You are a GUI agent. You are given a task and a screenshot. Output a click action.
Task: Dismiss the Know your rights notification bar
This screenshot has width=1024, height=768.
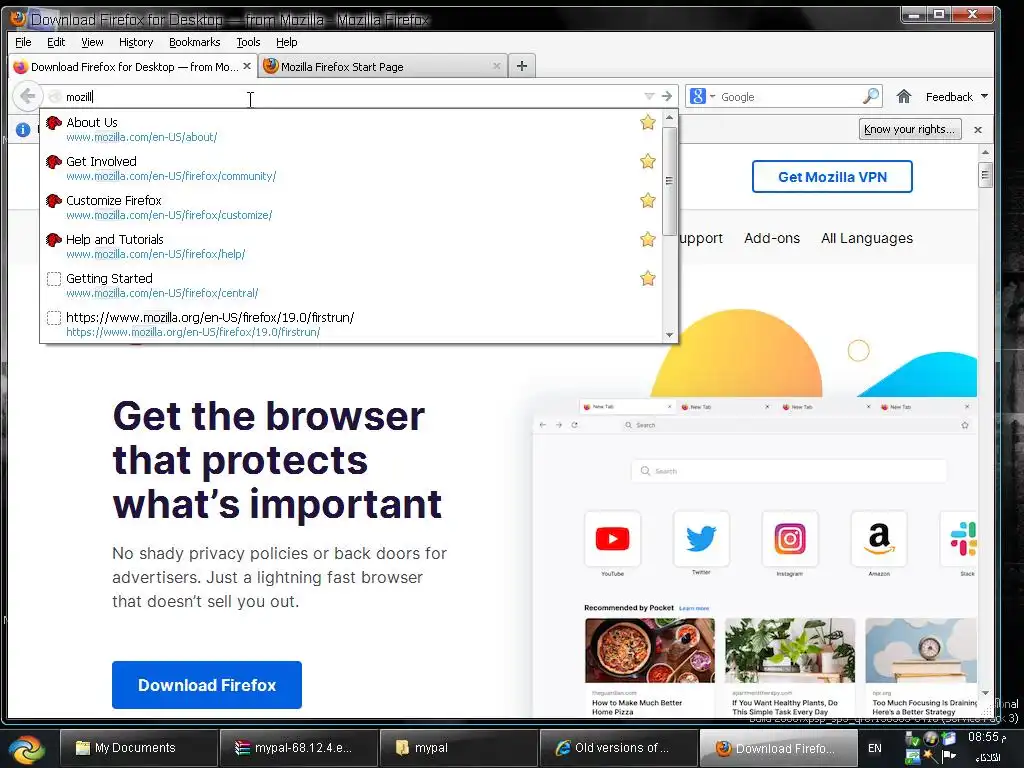pos(978,130)
